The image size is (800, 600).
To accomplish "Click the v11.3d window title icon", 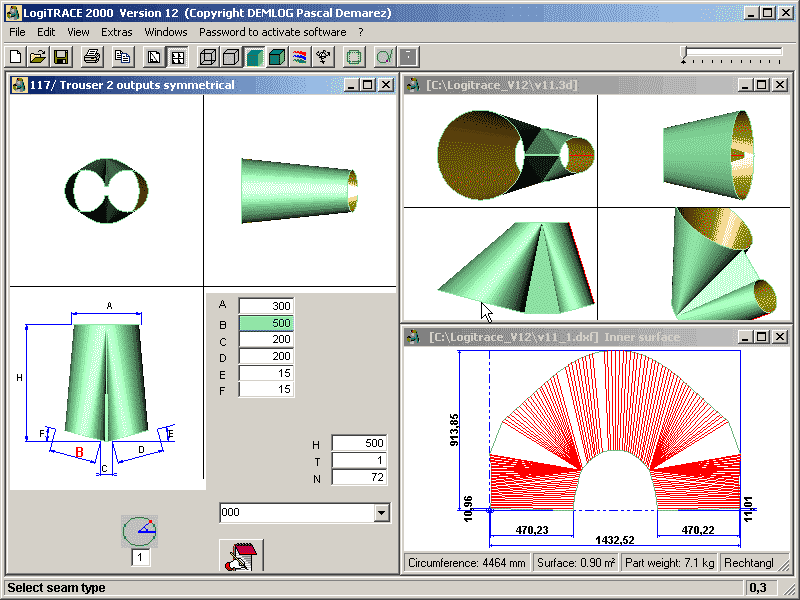I will click(x=413, y=85).
